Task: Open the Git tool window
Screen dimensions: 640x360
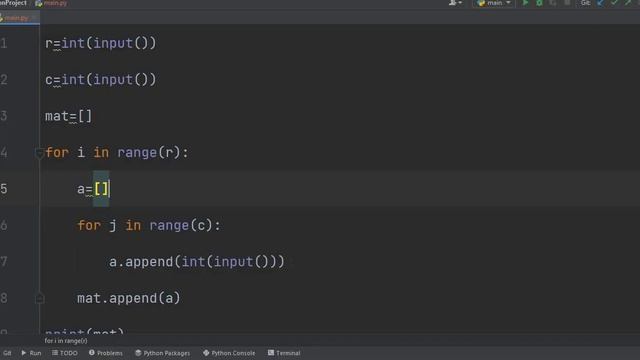Action: click(x=7, y=353)
